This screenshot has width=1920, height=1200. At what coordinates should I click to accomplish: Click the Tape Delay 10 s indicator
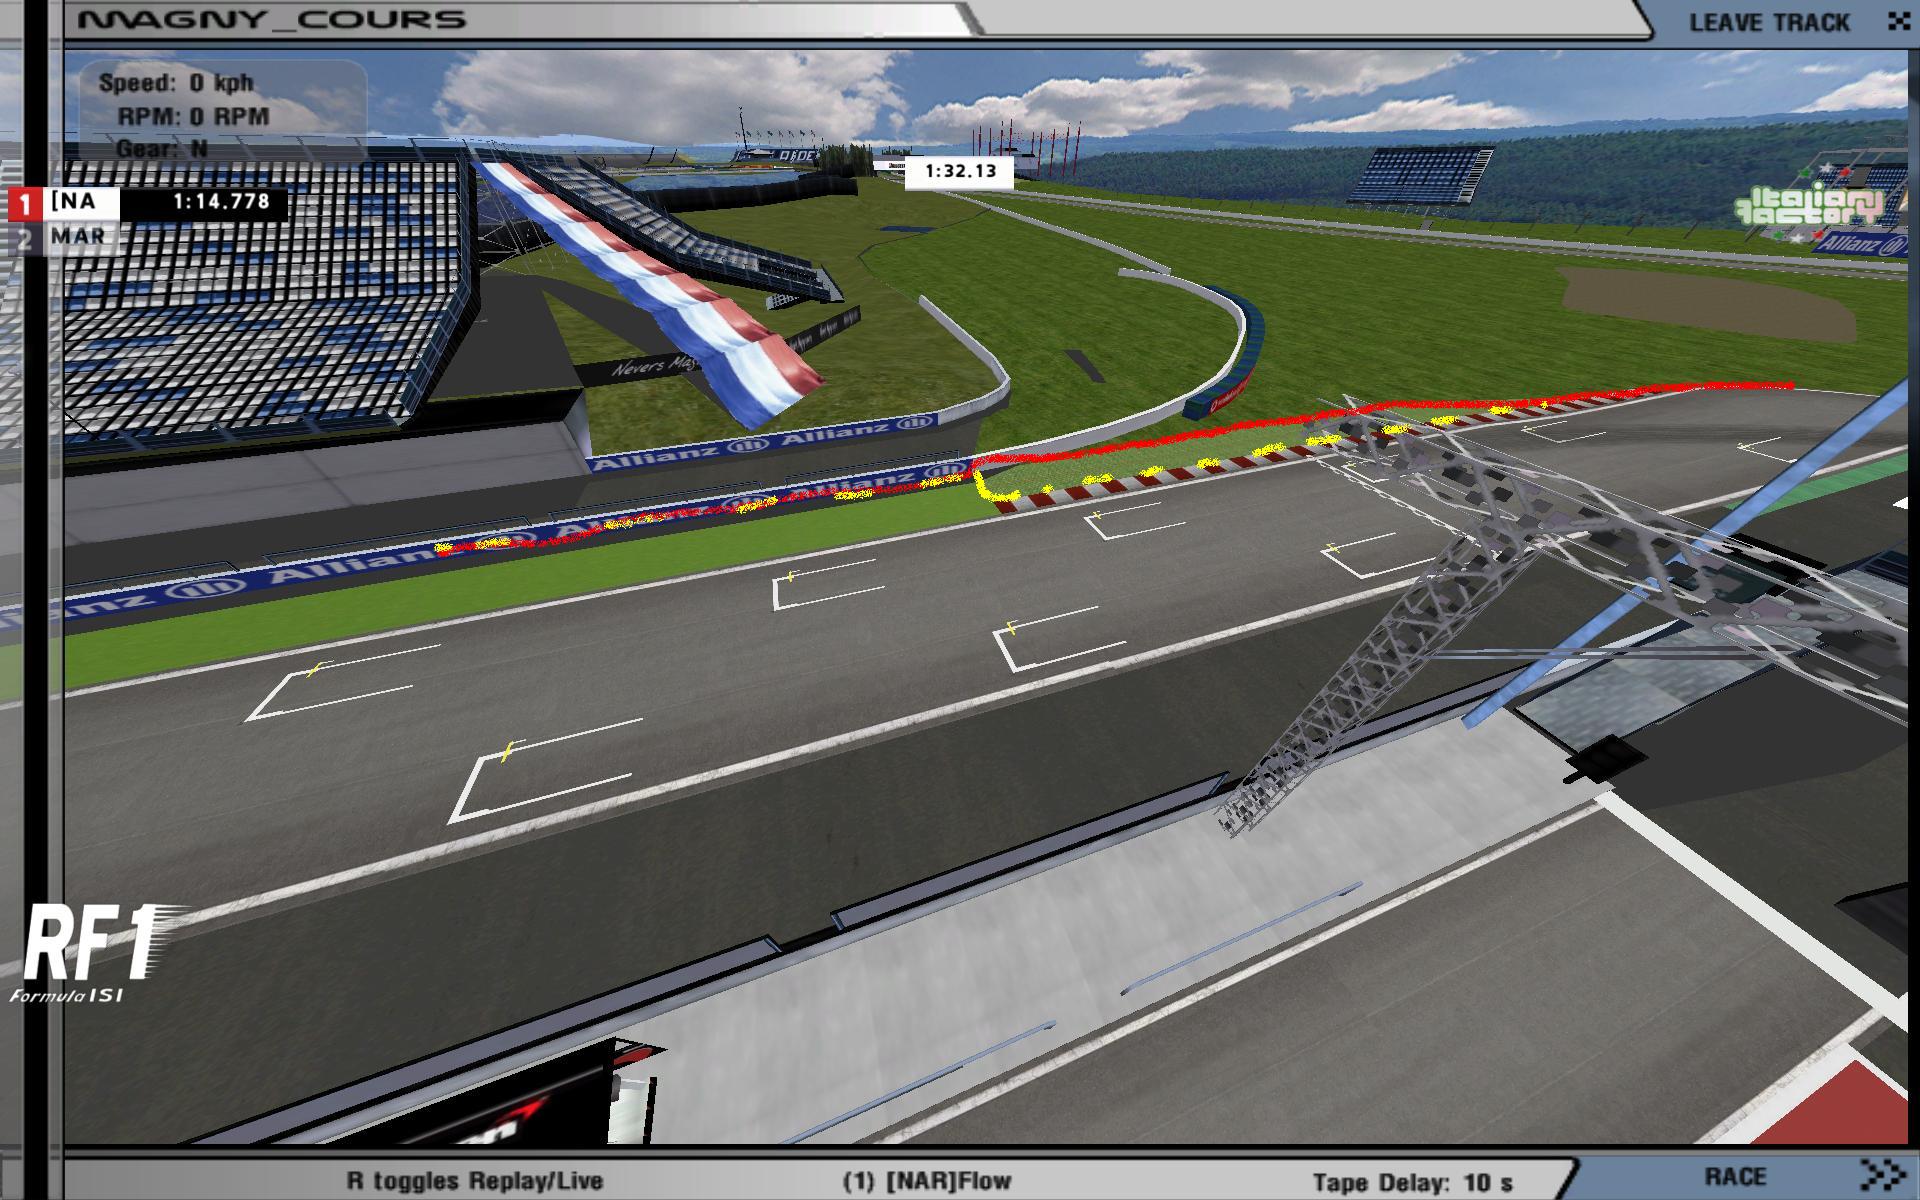point(1412,1183)
